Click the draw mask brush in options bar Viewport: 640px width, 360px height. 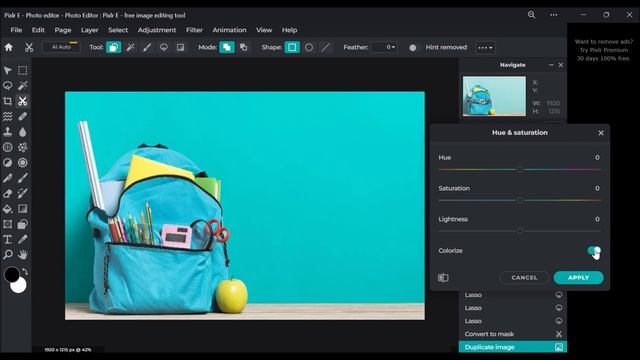click(x=147, y=47)
